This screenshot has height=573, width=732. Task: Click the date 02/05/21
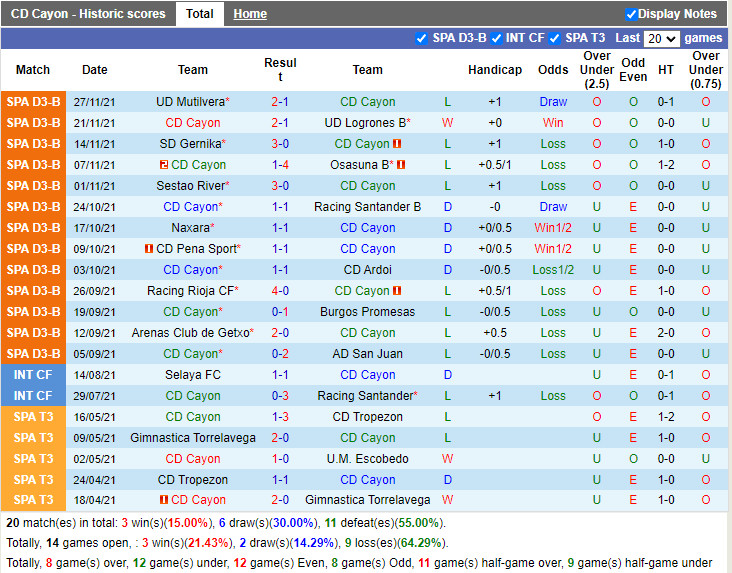tap(94, 459)
